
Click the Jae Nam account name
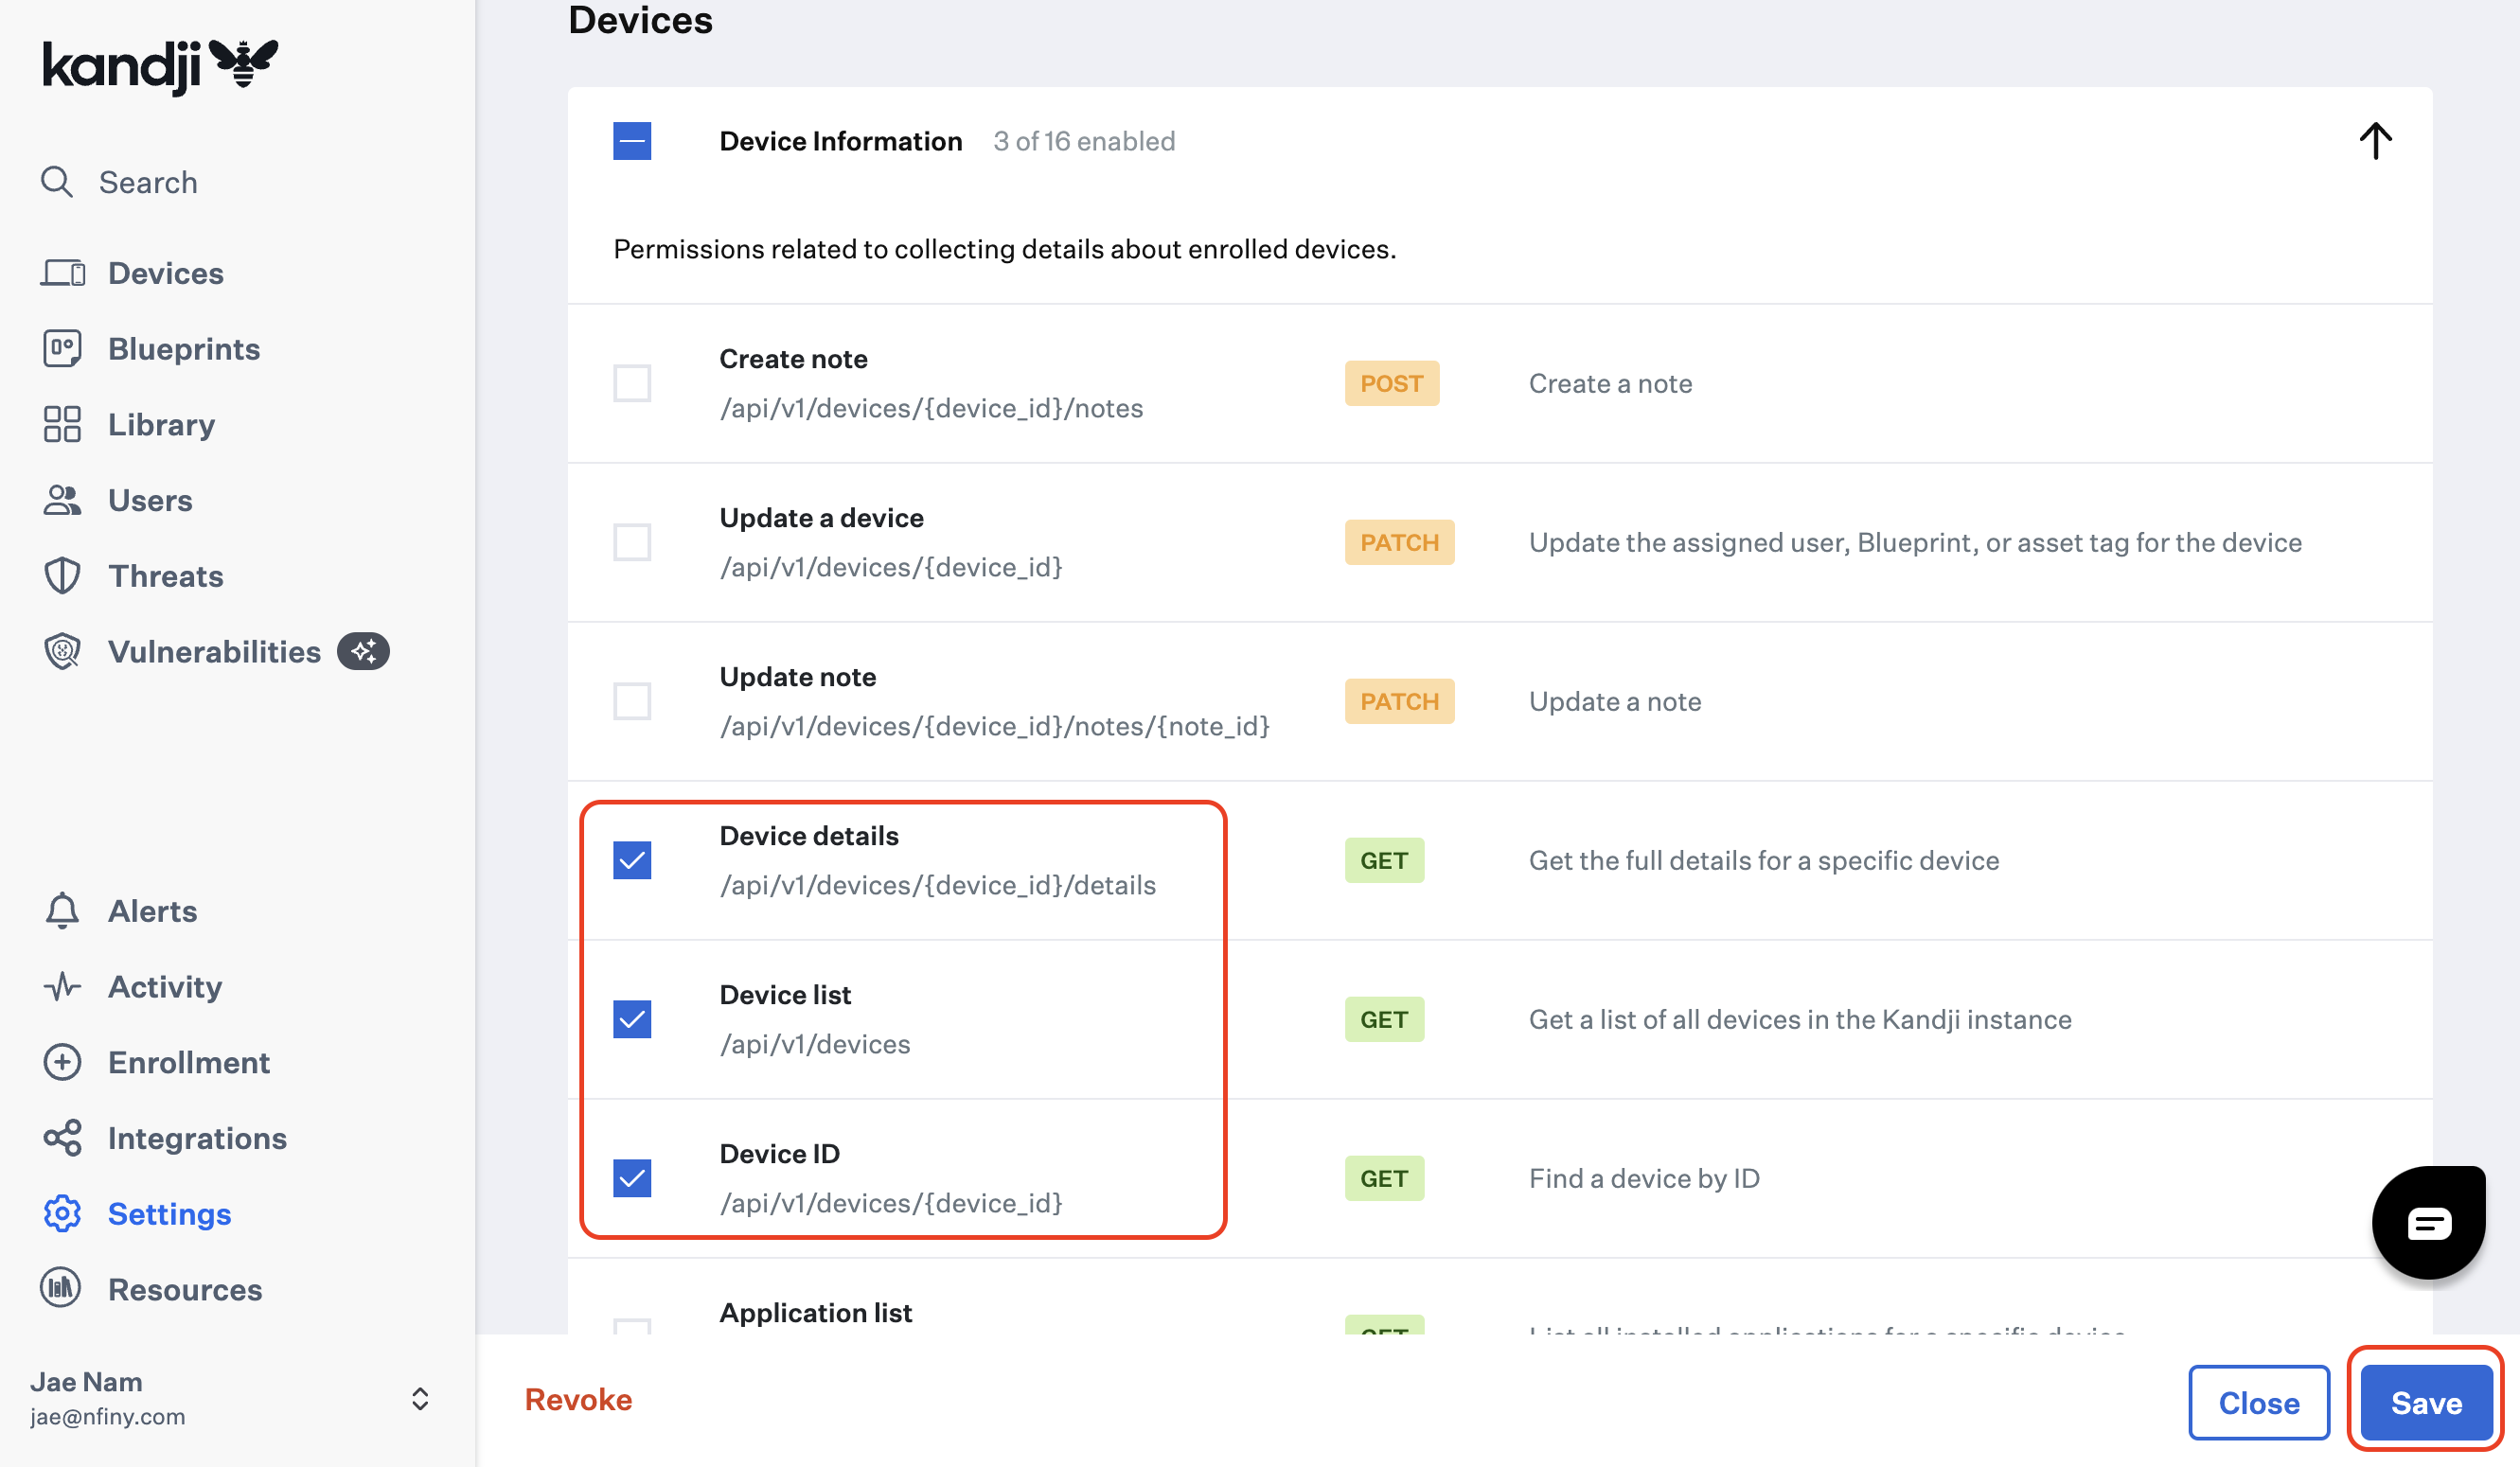point(86,1382)
